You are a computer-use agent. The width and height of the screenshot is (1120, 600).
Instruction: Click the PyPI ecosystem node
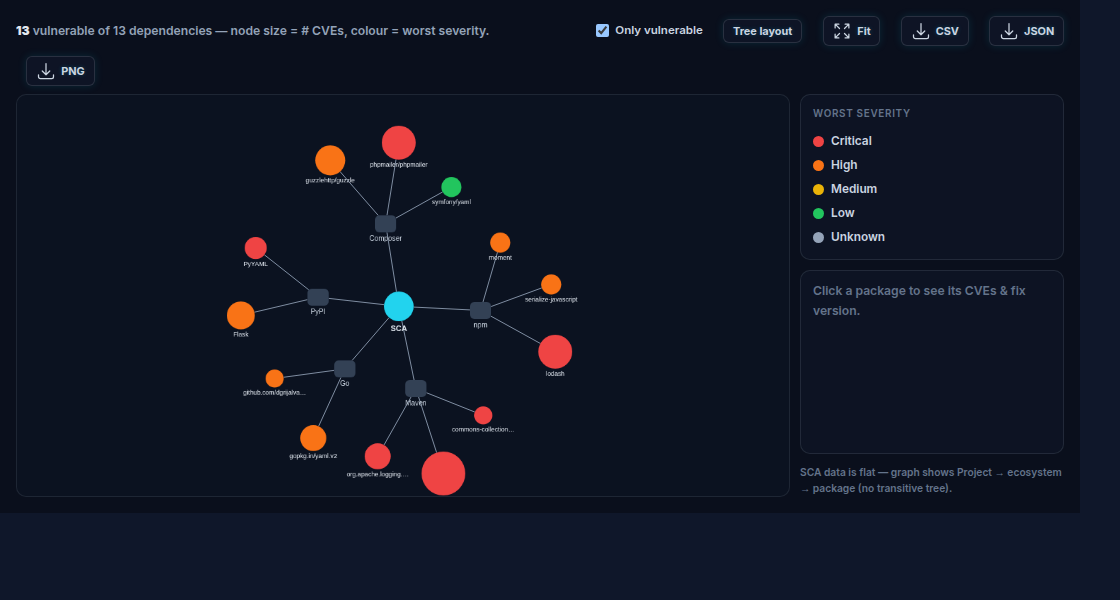tap(318, 297)
